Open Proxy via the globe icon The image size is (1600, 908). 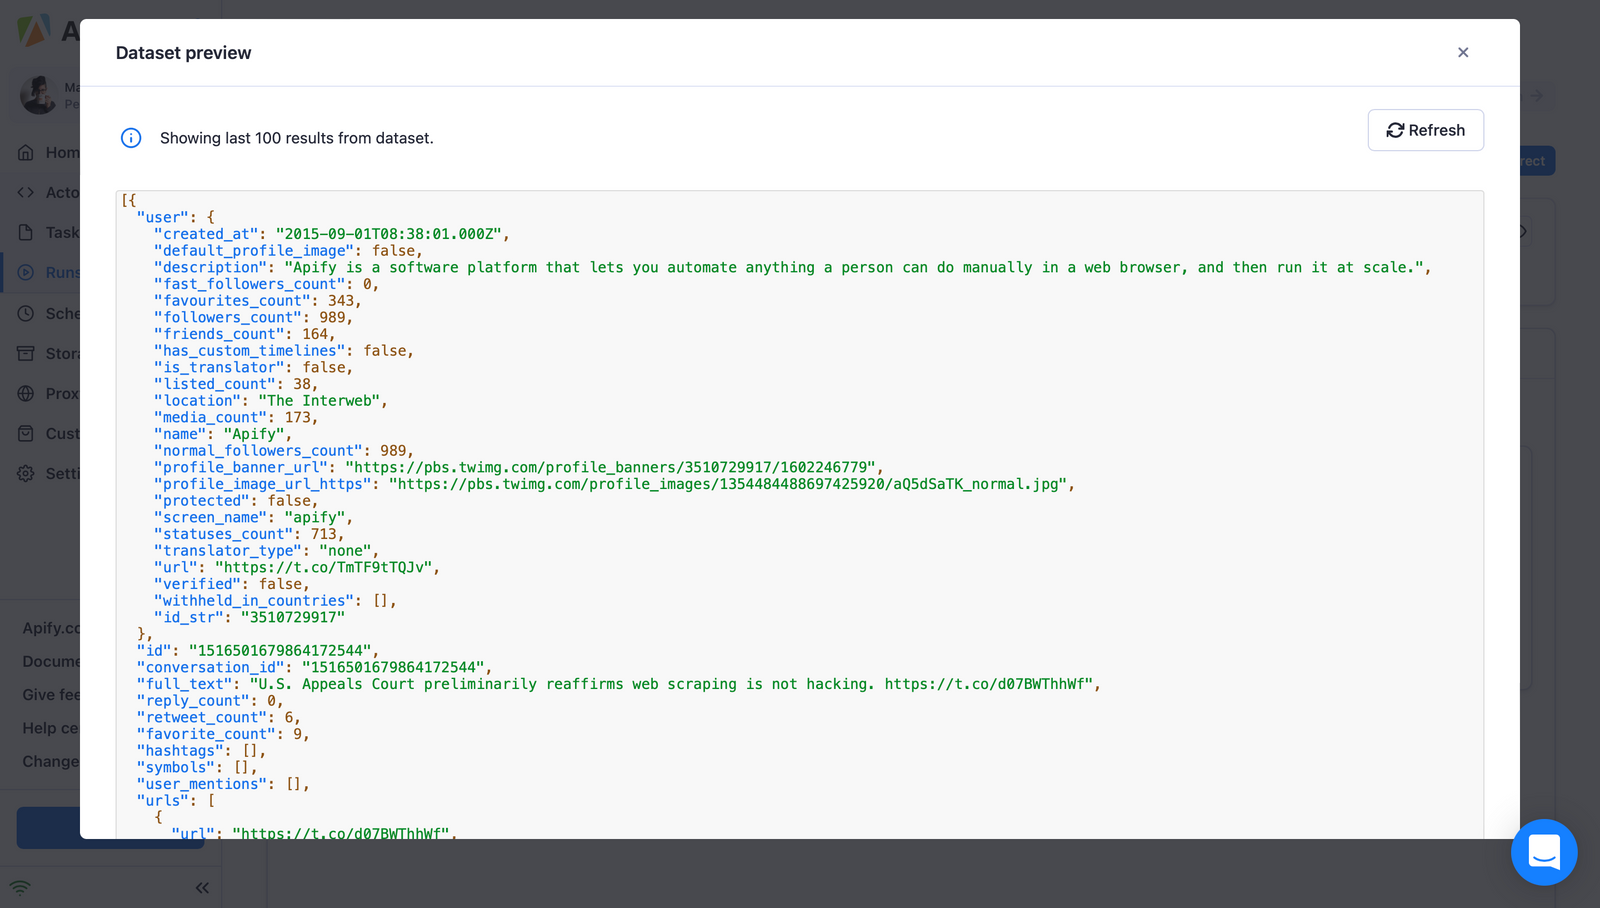26,393
